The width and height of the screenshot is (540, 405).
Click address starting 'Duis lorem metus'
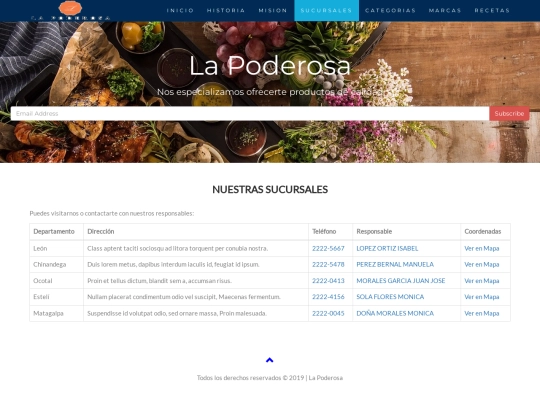pos(173,264)
